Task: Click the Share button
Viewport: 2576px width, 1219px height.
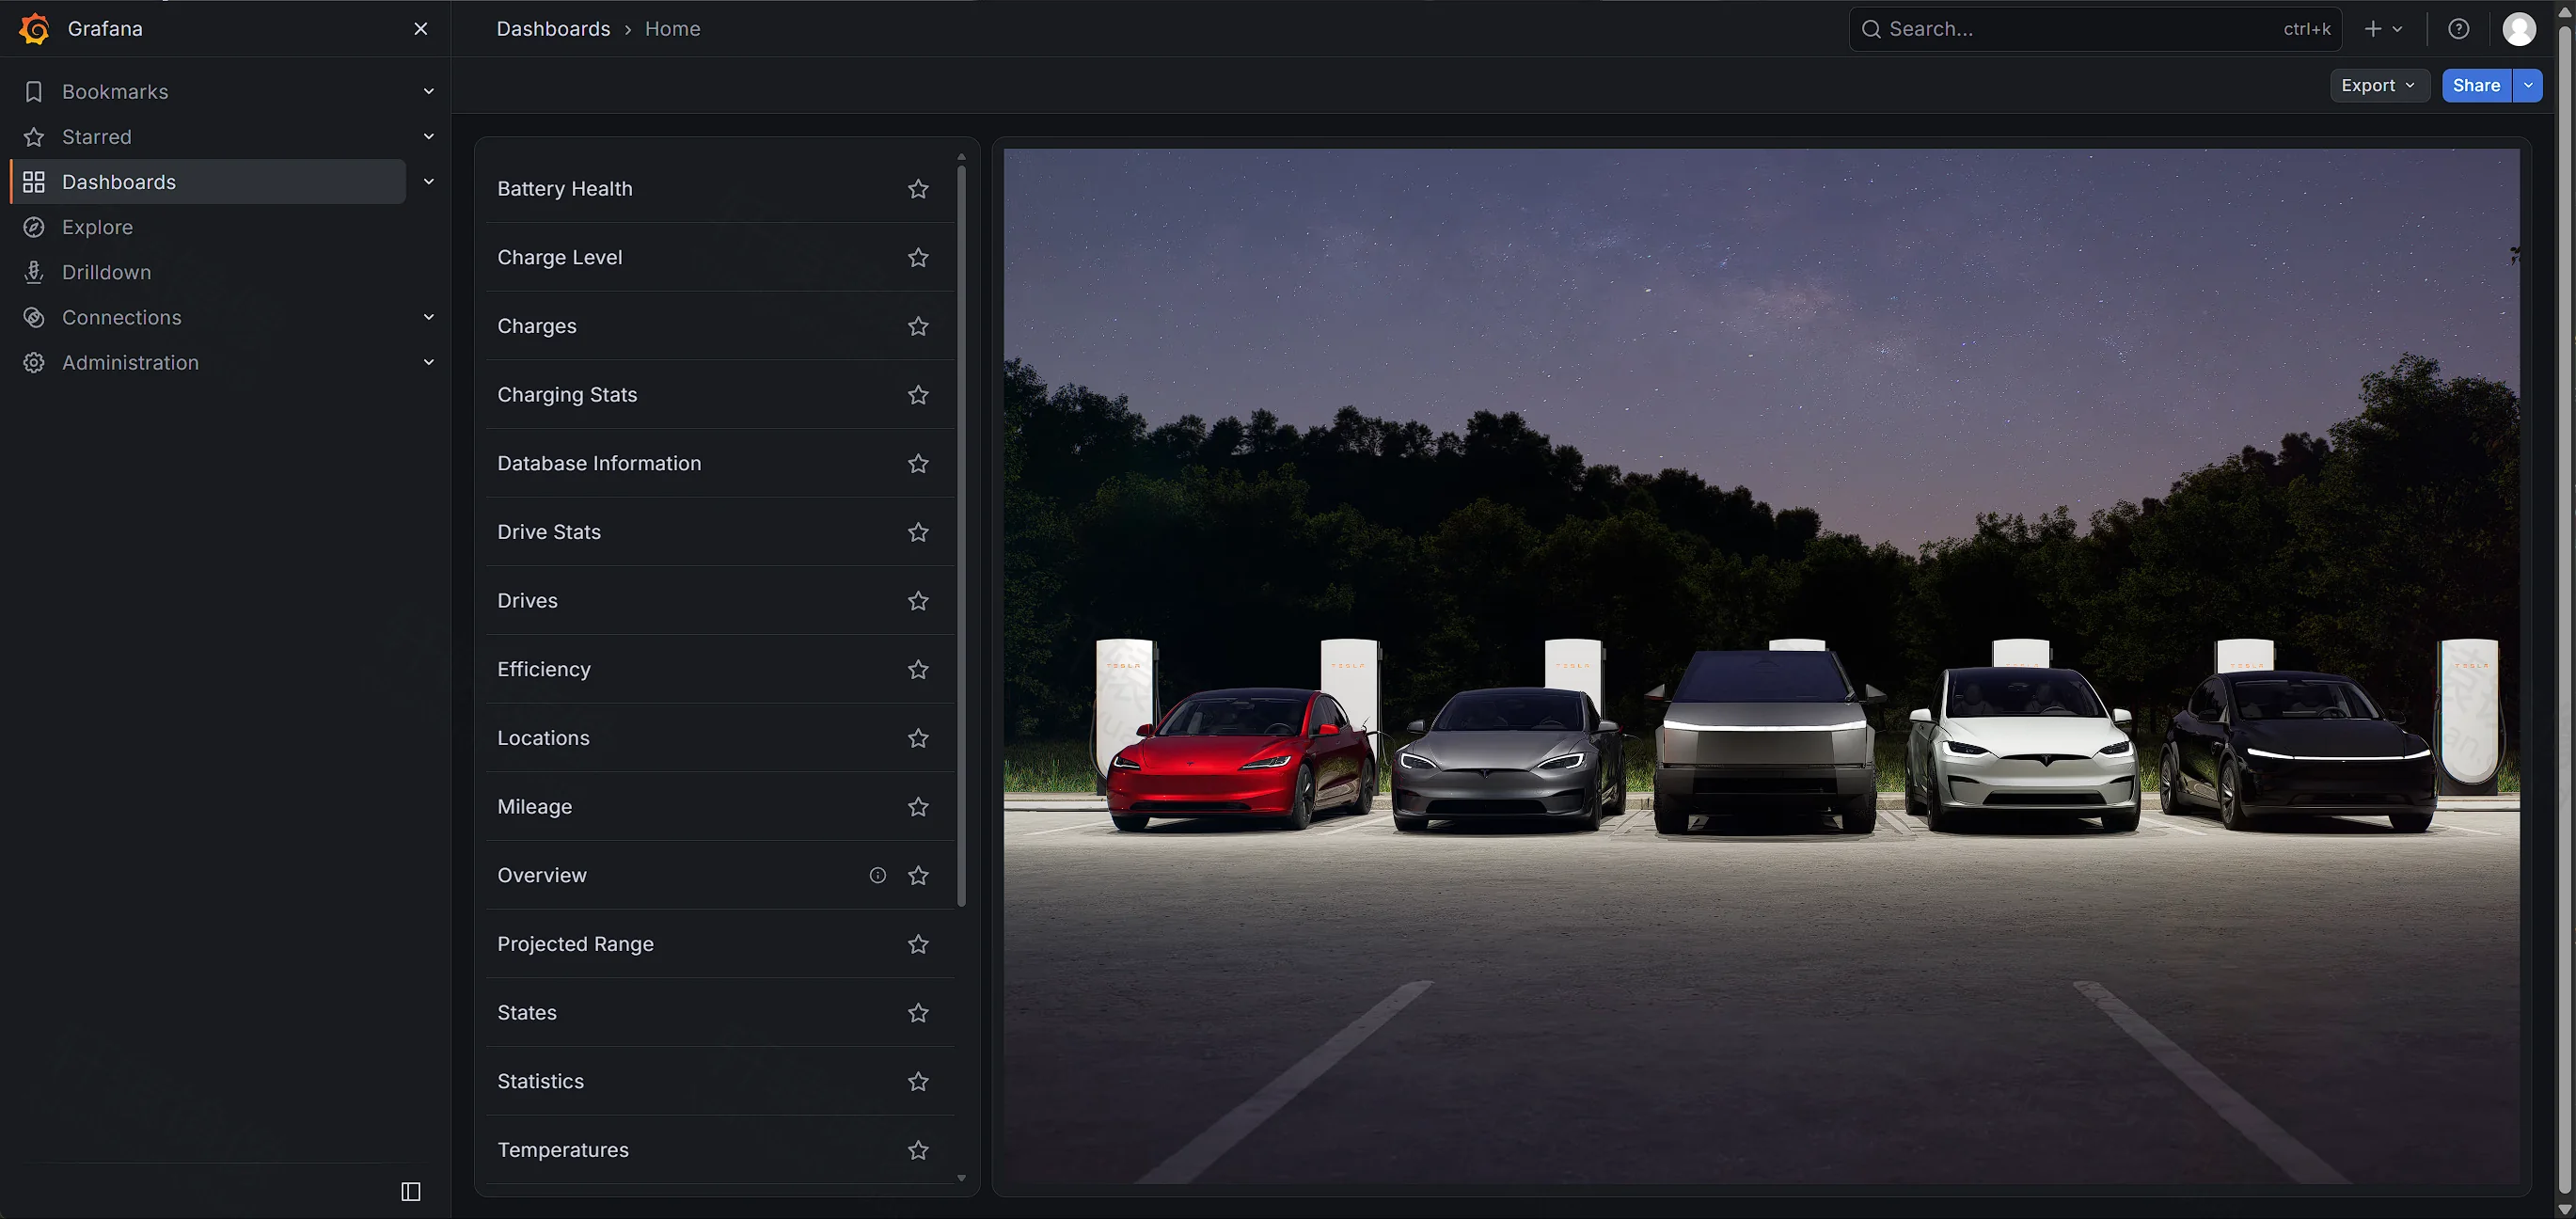Action: click(x=2476, y=86)
